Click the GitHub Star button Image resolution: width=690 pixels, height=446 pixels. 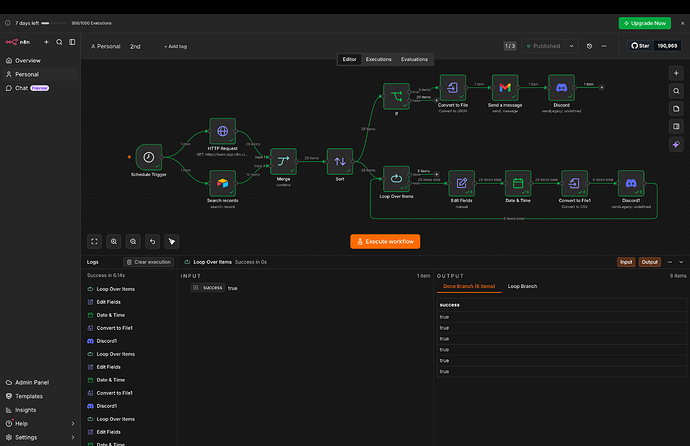640,46
